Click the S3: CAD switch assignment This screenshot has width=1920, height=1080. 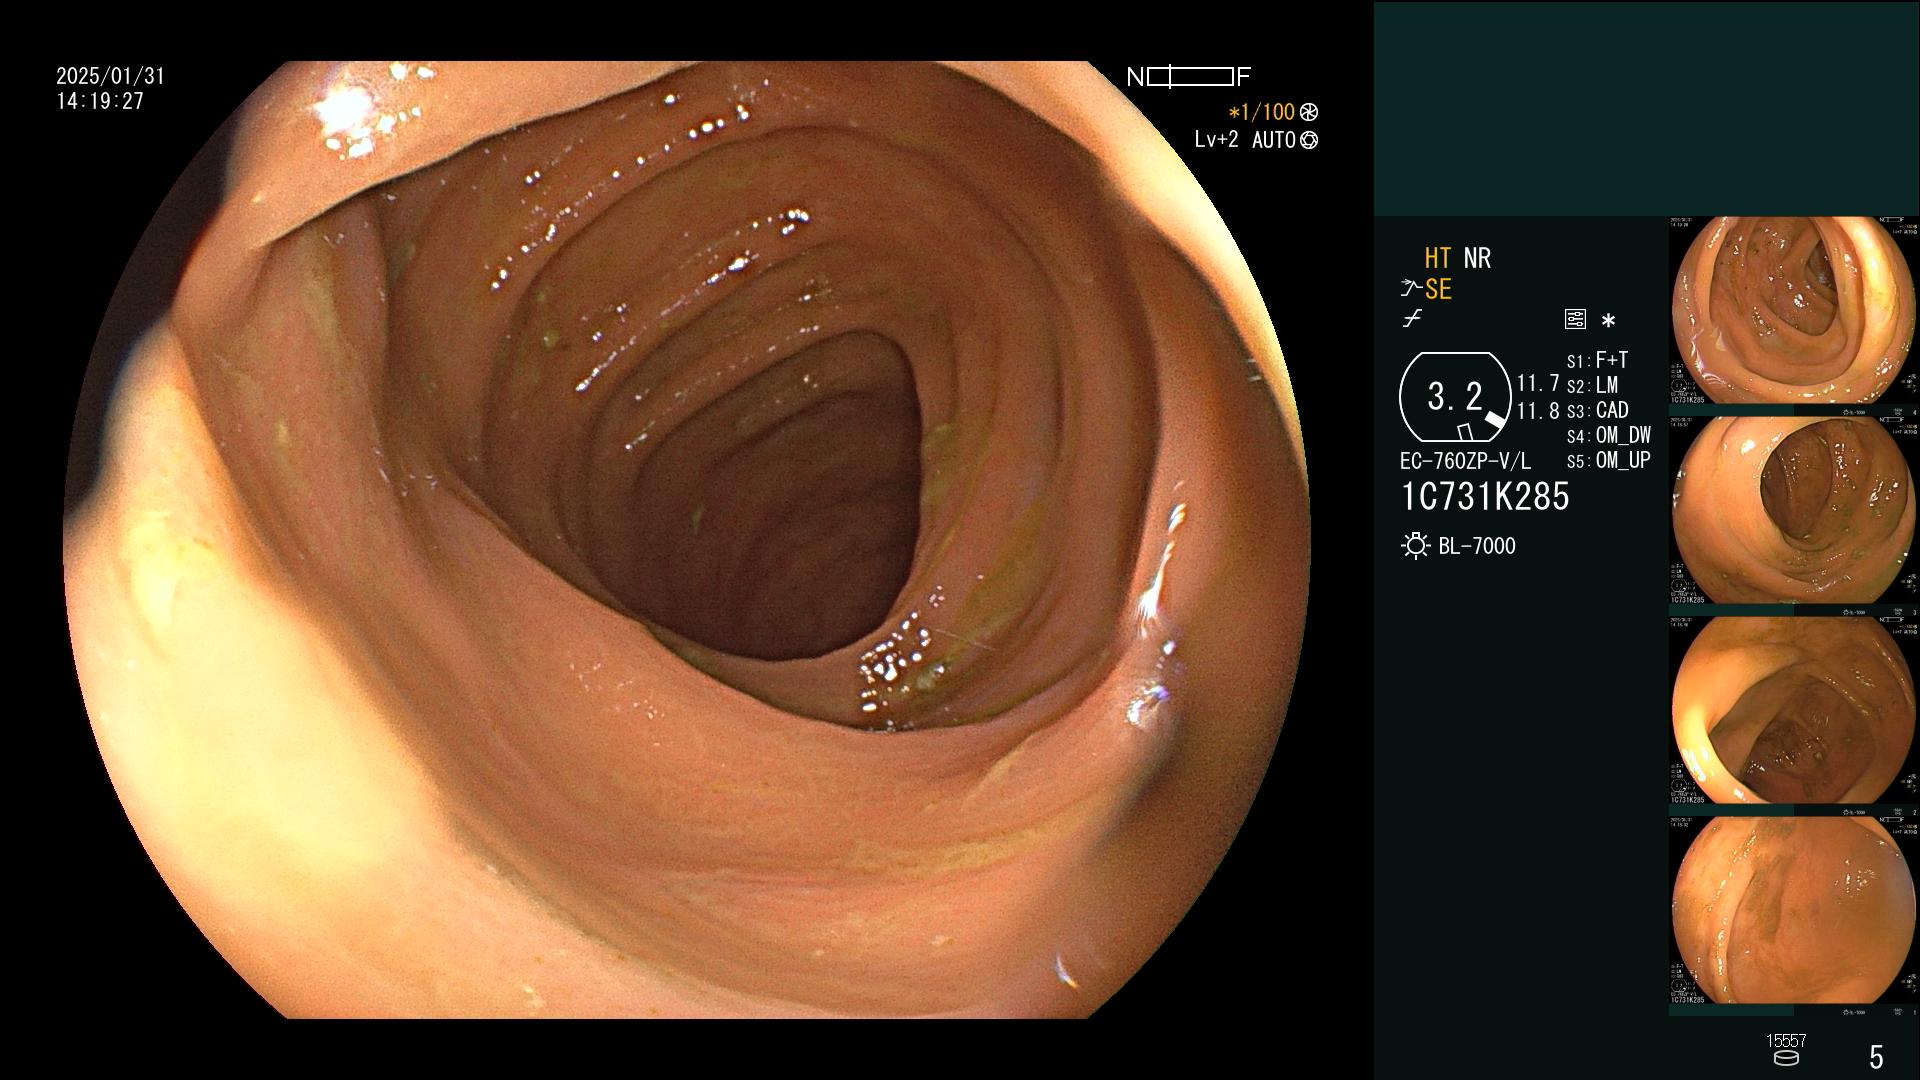1597,410
